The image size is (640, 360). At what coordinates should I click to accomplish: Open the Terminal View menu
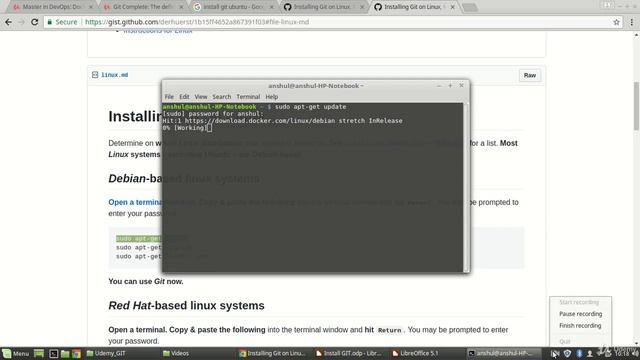coord(201,97)
